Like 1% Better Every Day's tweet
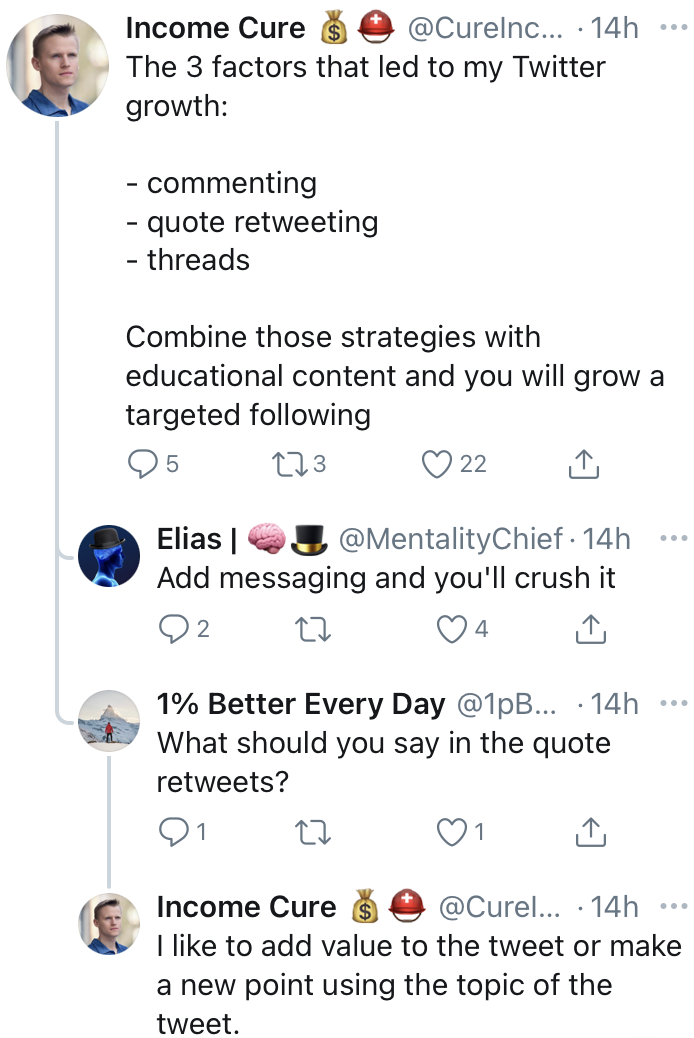This screenshot has height=1038, width=694. 453,831
